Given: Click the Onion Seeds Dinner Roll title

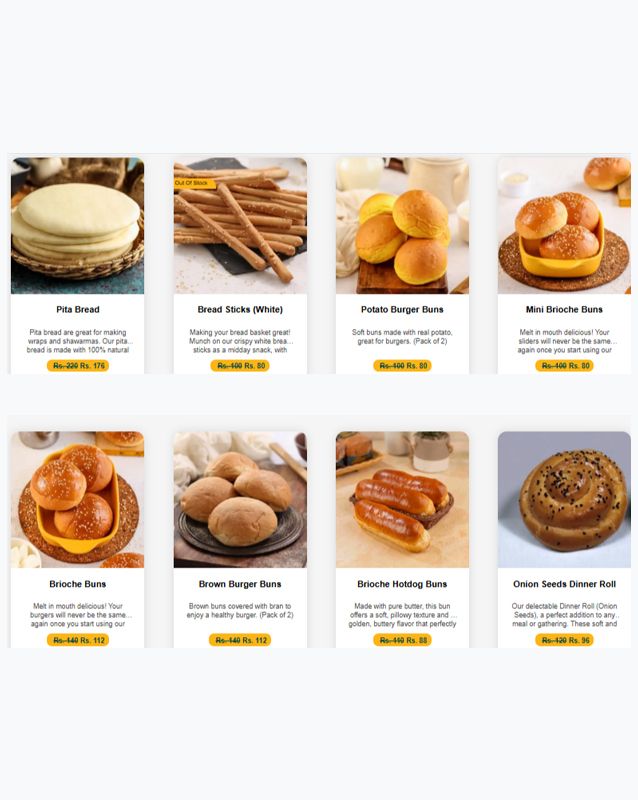Looking at the screenshot, I should click(564, 584).
